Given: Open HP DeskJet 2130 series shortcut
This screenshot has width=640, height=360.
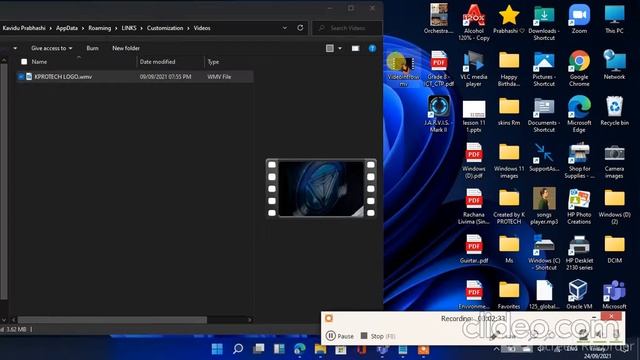Looking at the screenshot, I should (579, 252).
